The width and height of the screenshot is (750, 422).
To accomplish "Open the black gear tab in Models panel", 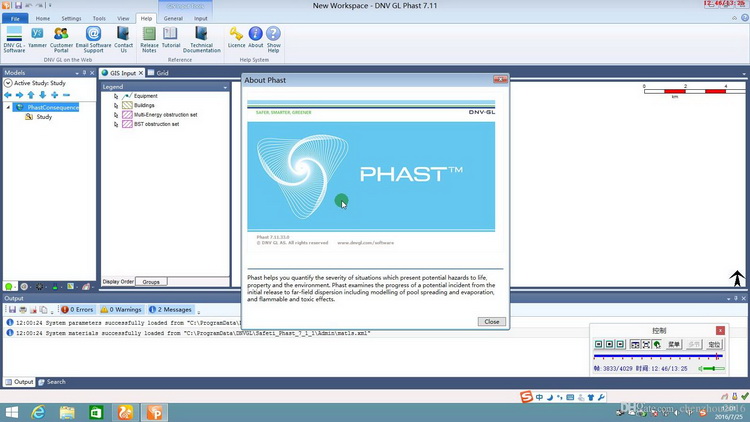I will 40,287.
